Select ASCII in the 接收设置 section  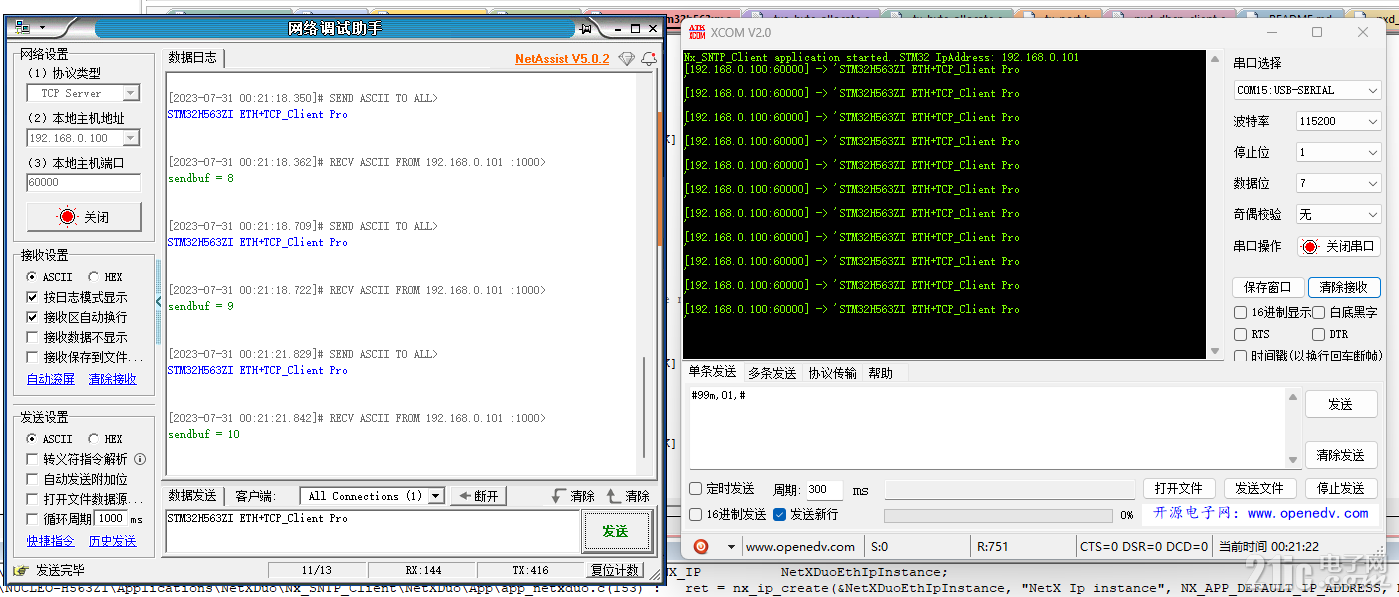(x=50, y=277)
